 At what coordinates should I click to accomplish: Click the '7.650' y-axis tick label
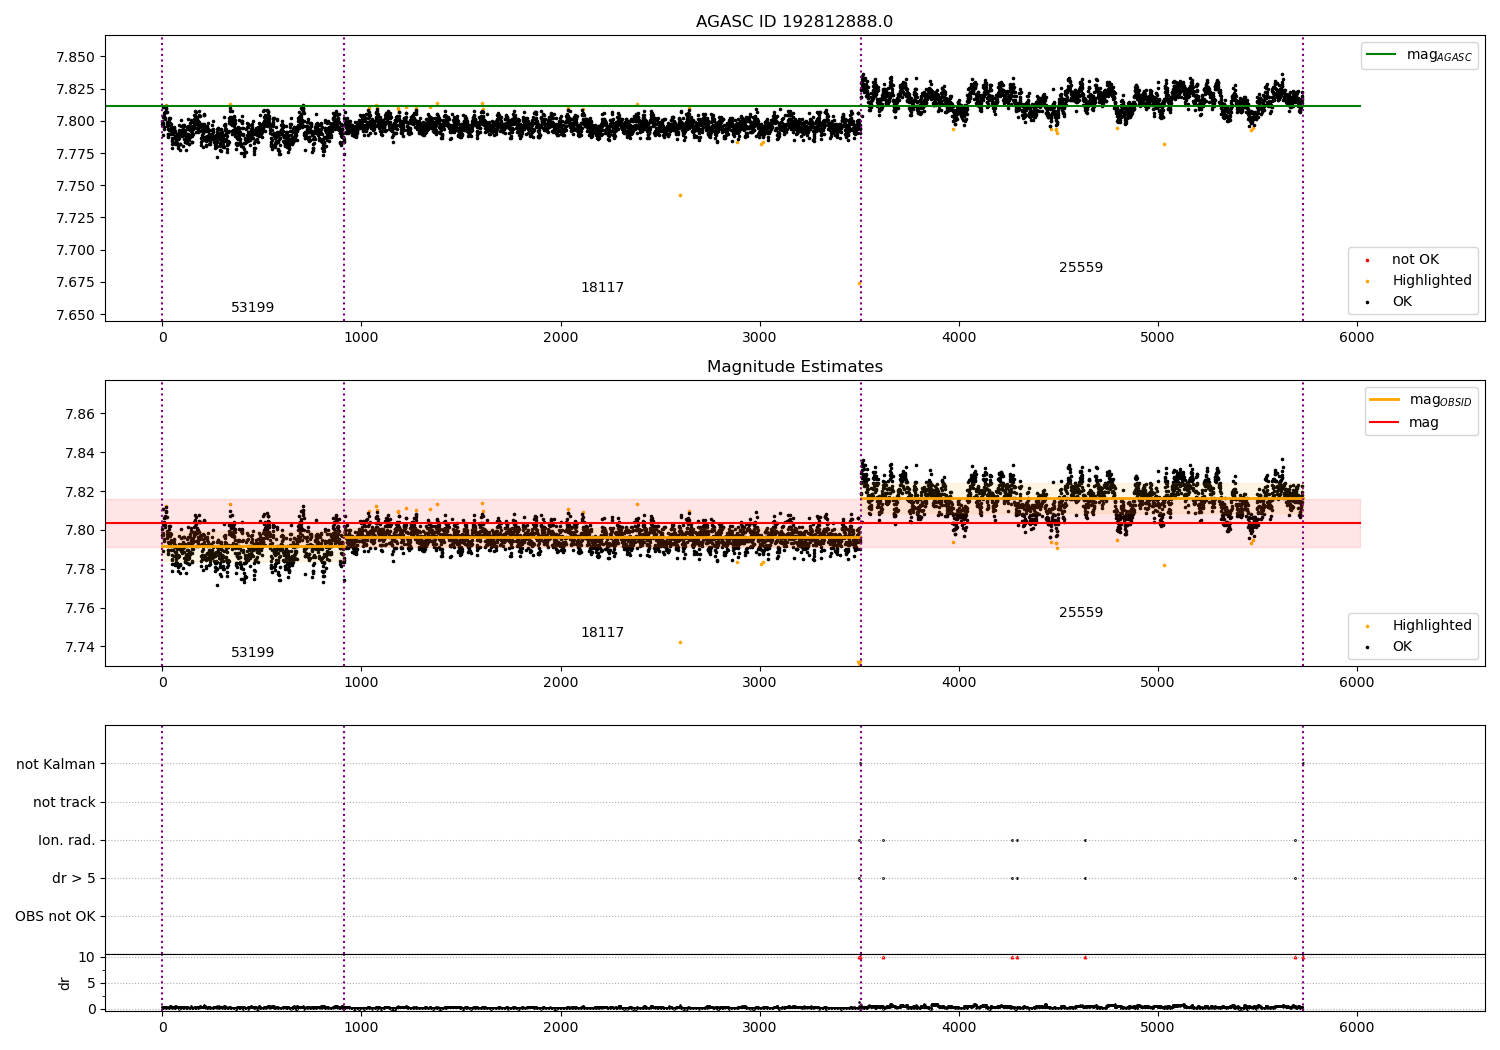click(x=75, y=316)
